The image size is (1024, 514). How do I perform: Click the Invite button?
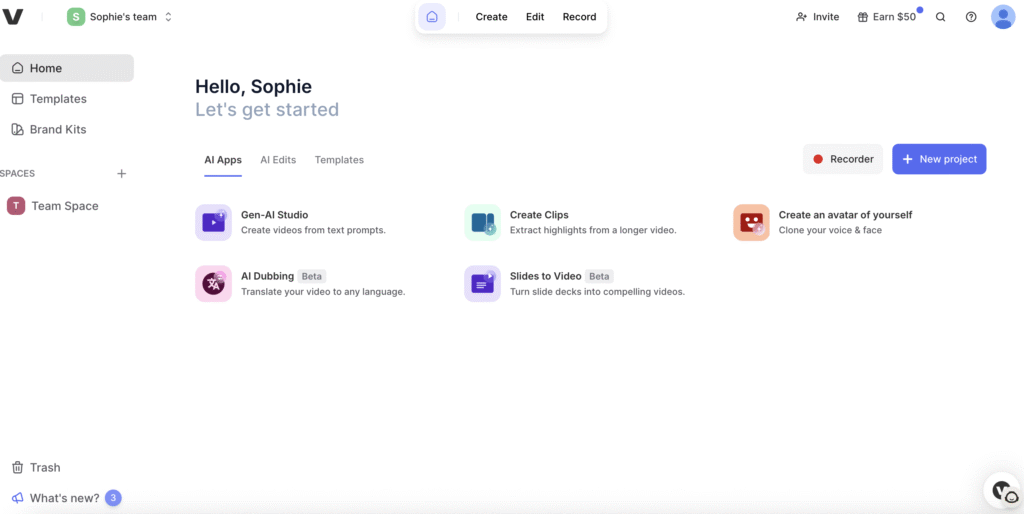[x=817, y=17]
